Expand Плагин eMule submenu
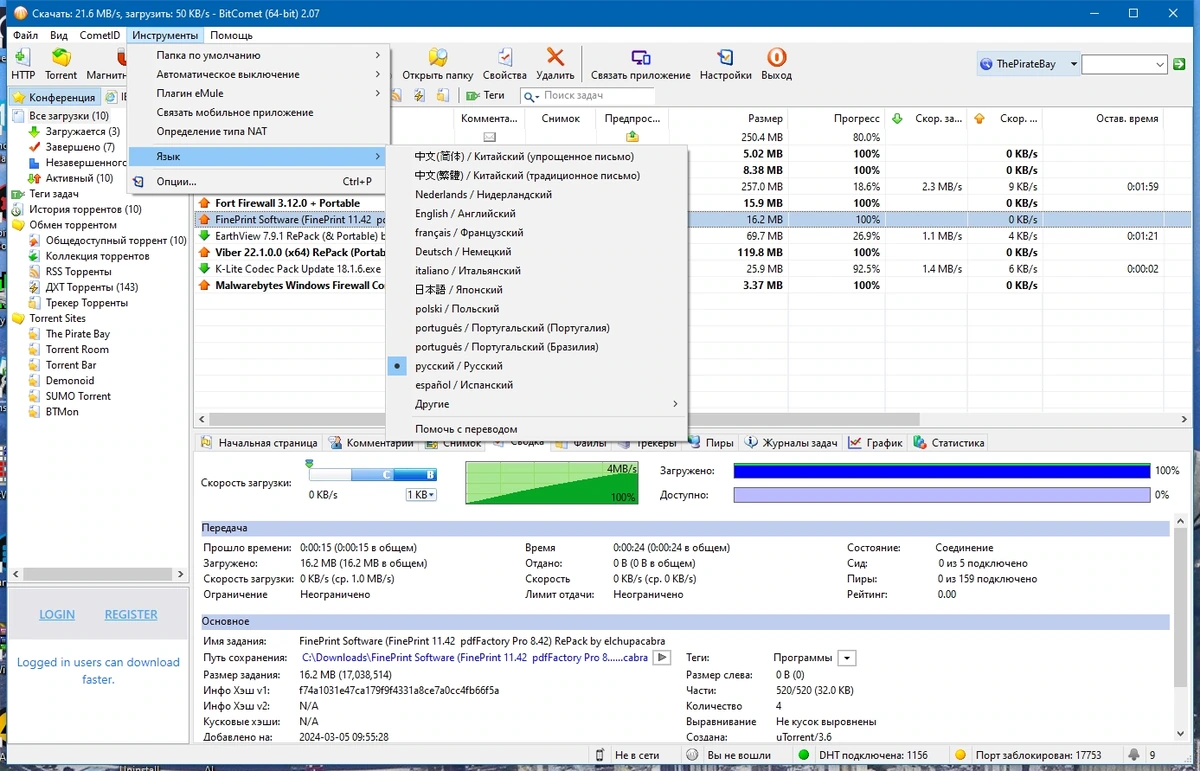Viewport: 1200px width, 771px height. (x=258, y=93)
